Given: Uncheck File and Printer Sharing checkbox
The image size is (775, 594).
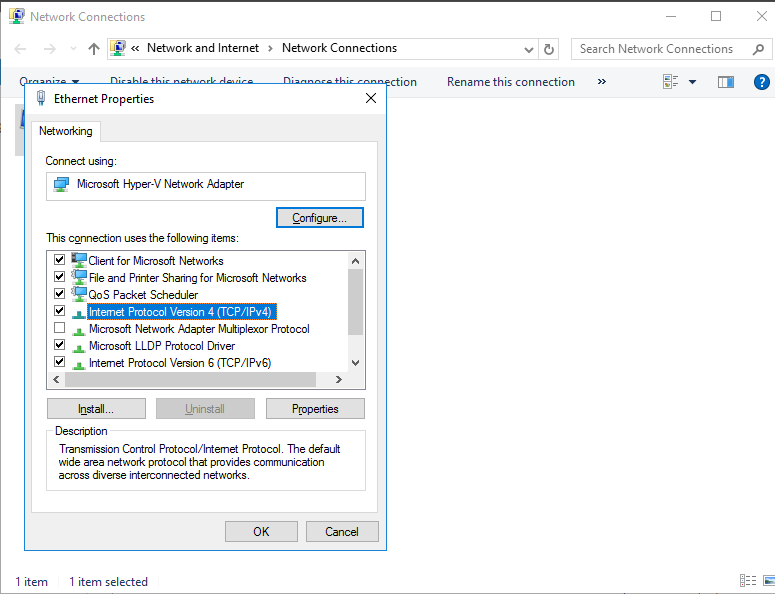Looking at the screenshot, I should click(x=59, y=276).
